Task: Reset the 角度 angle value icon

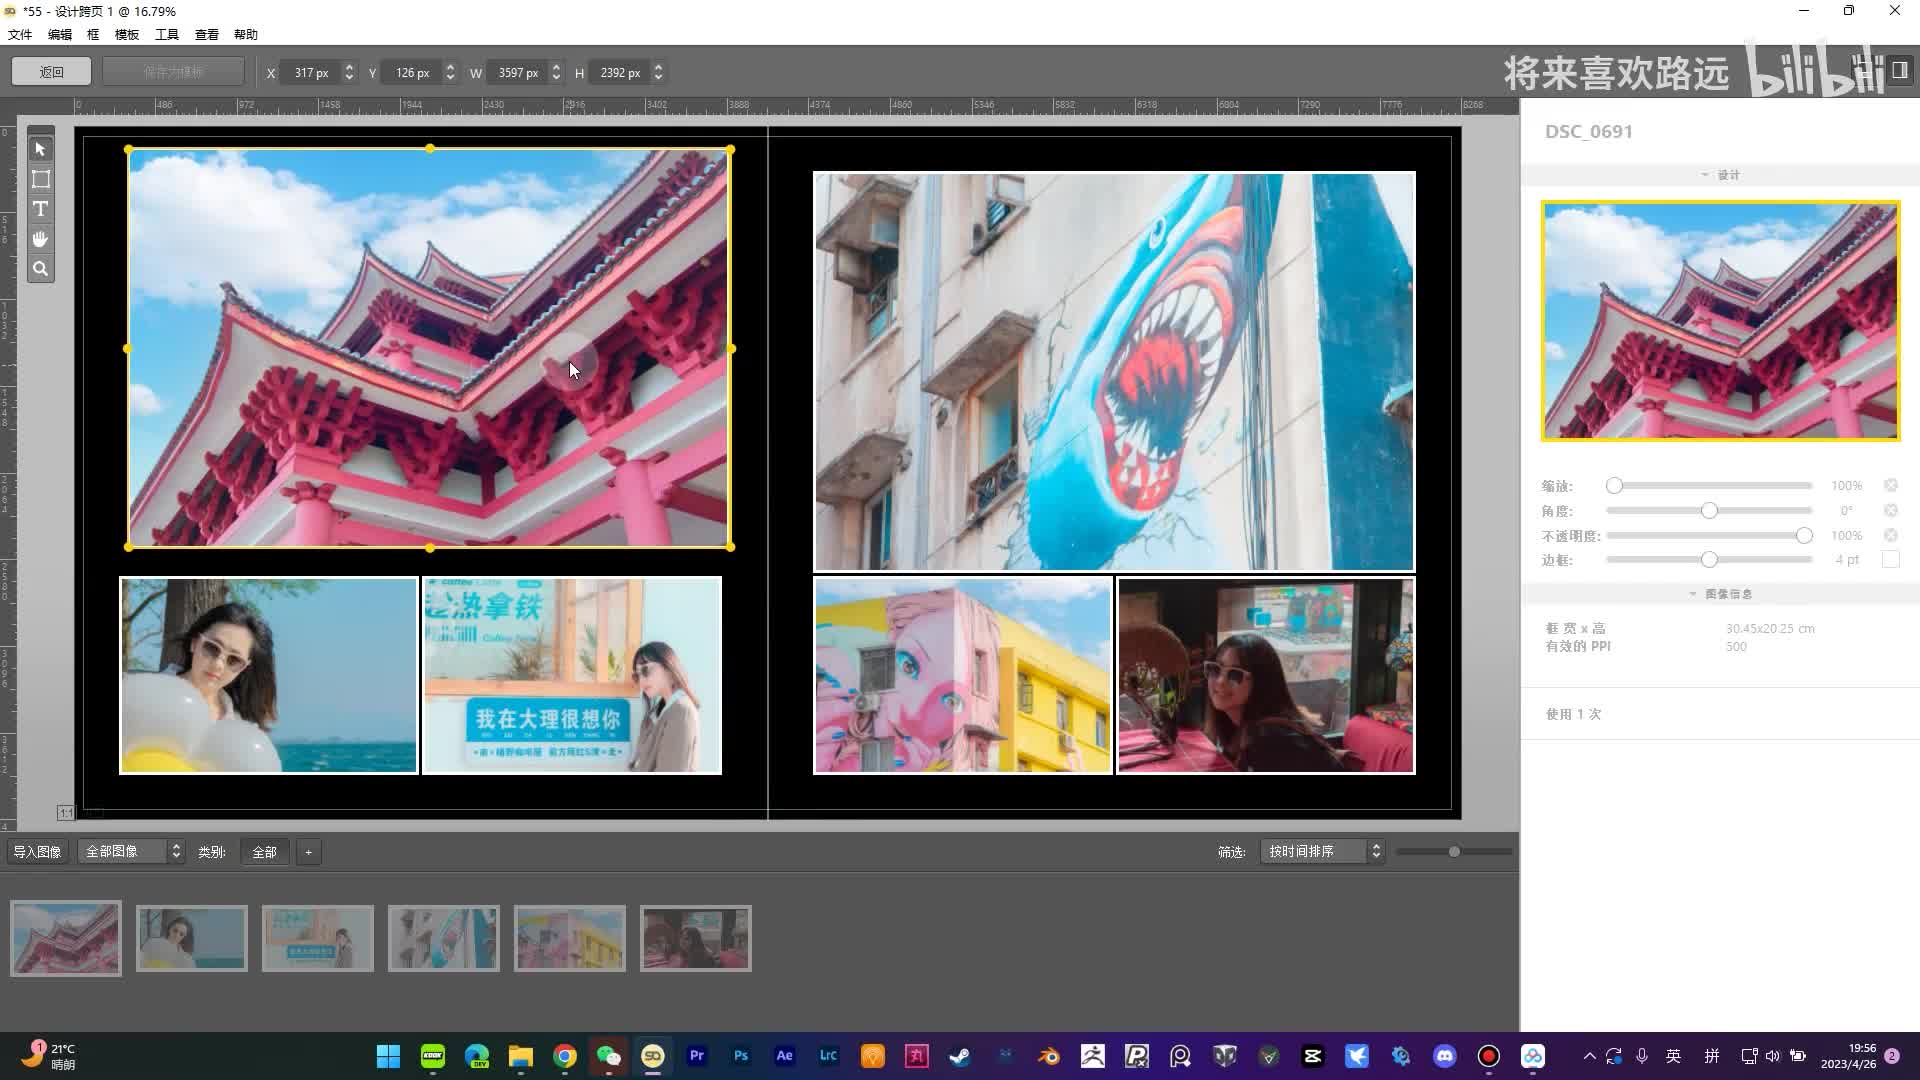Action: (1890, 511)
